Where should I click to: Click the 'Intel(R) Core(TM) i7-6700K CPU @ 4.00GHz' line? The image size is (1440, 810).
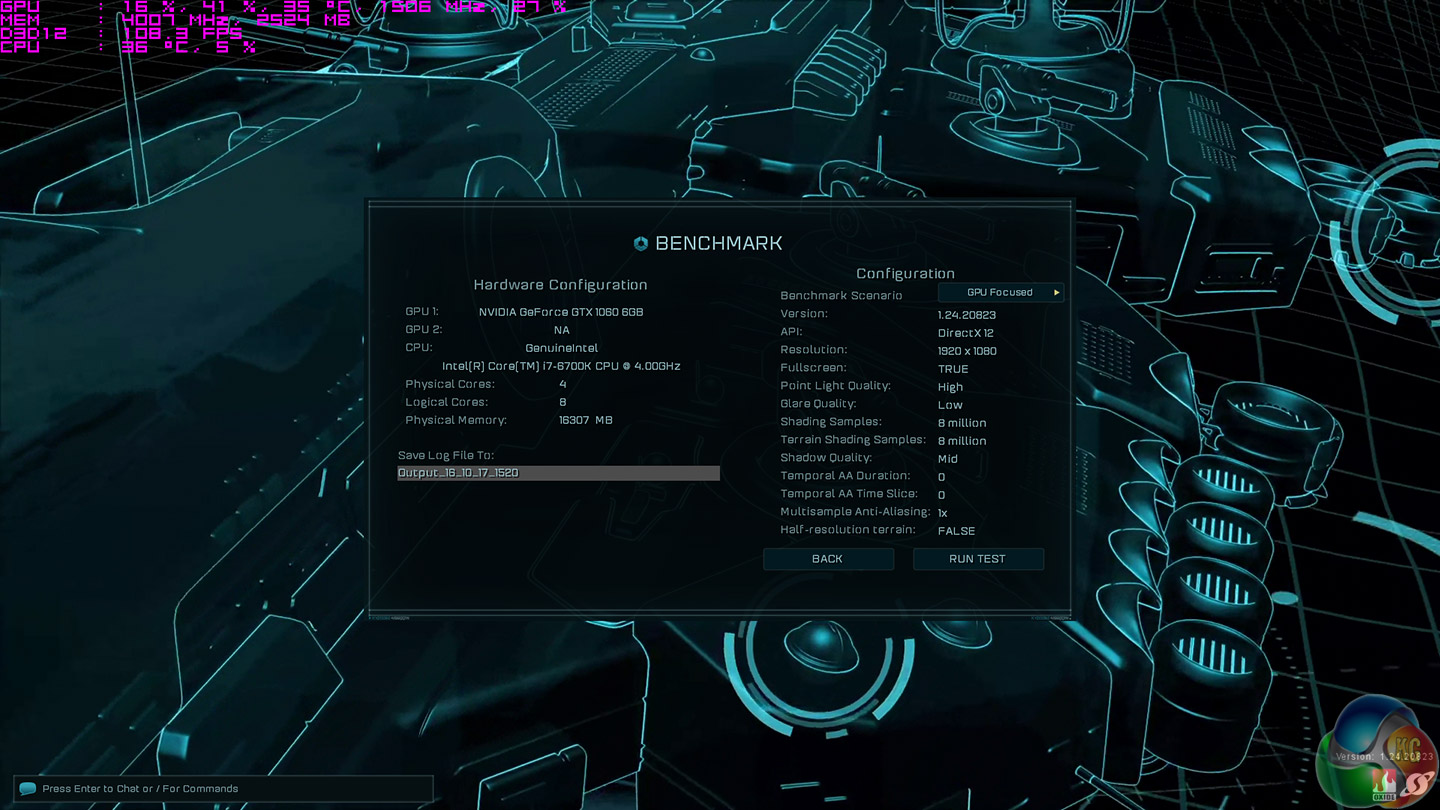pos(561,366)
